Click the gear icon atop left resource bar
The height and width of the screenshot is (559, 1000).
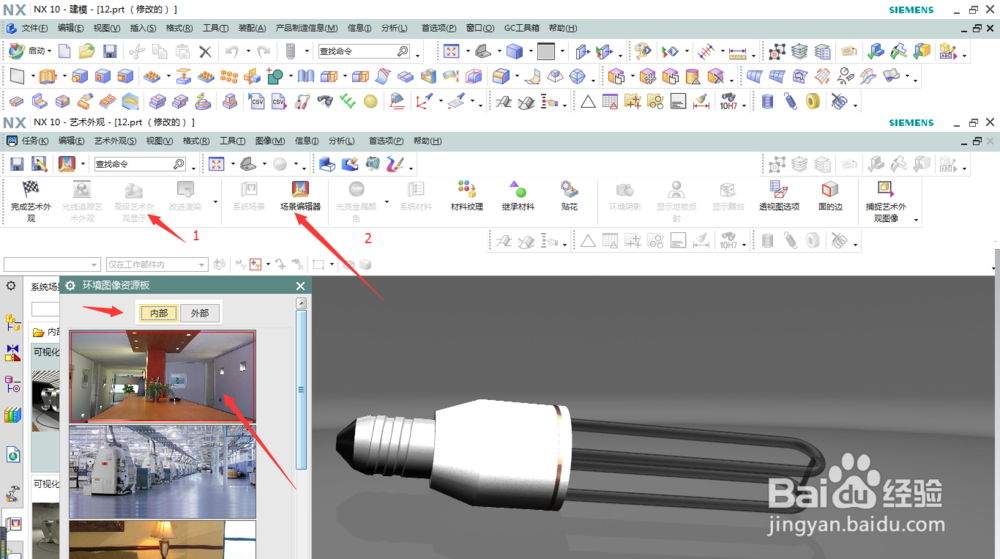pos(11,286)
